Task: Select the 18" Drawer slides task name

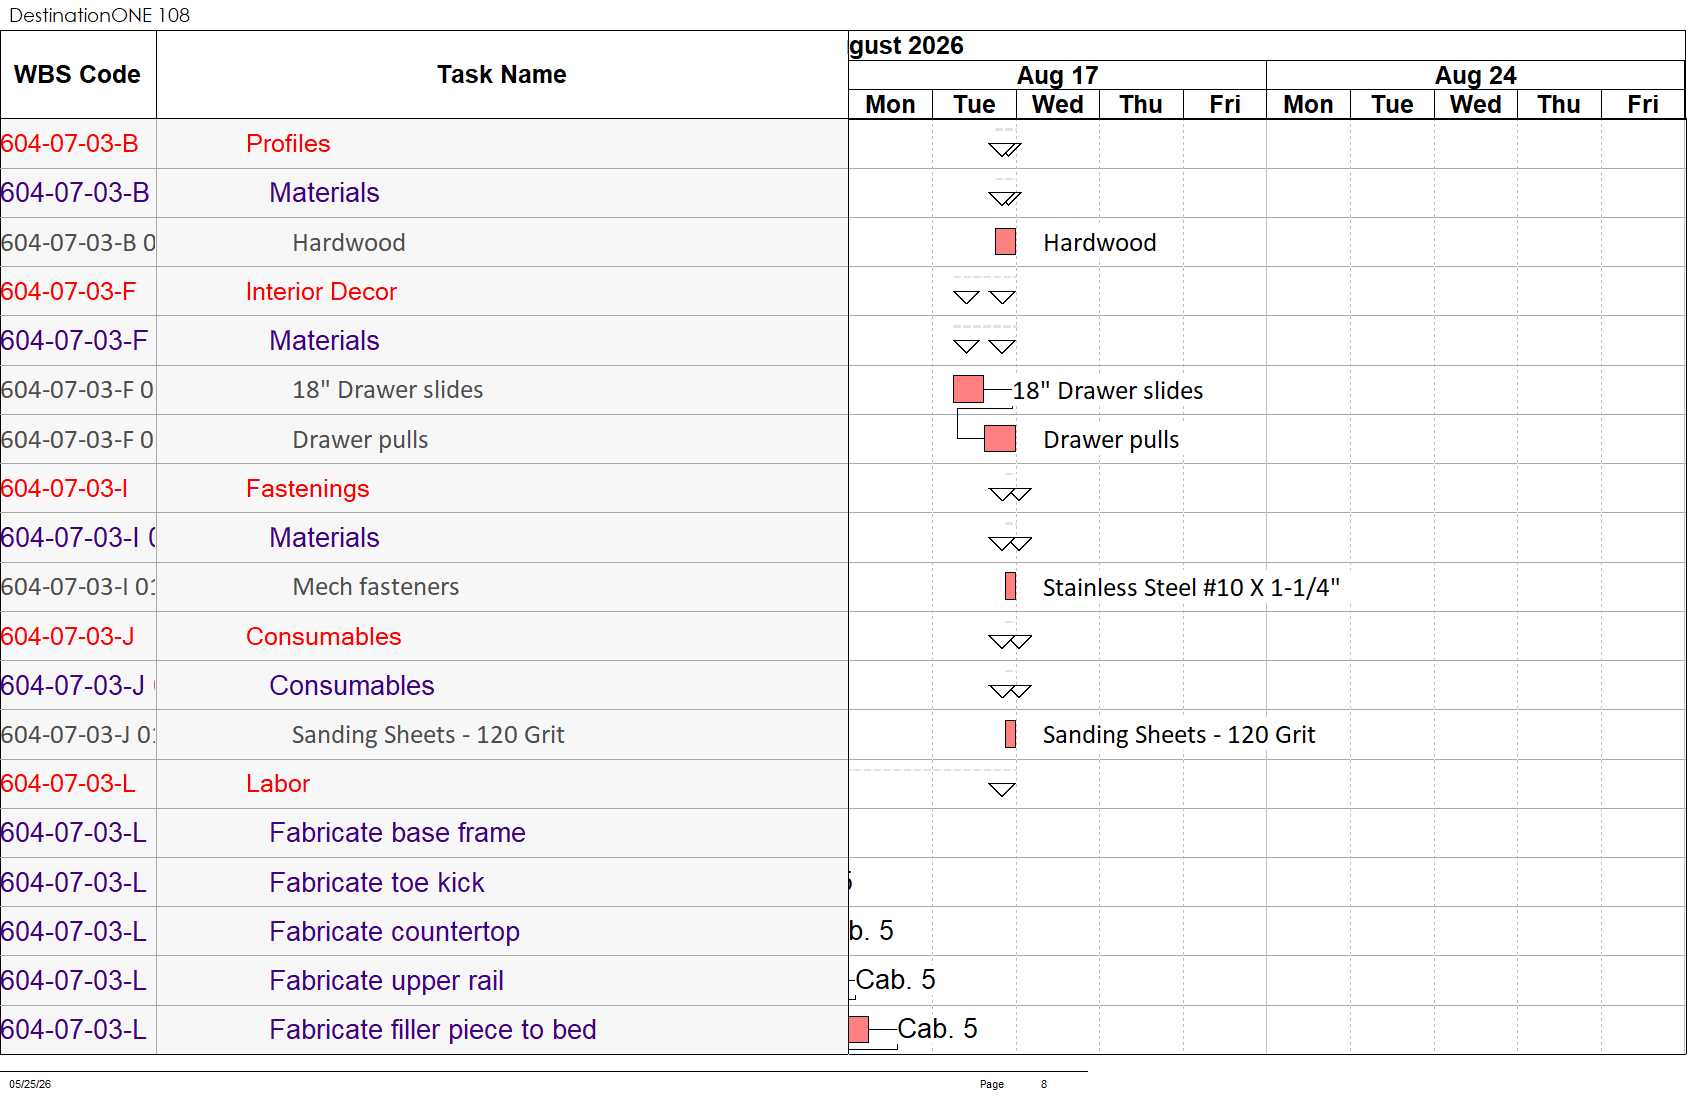Action: [x=388, y=390]
